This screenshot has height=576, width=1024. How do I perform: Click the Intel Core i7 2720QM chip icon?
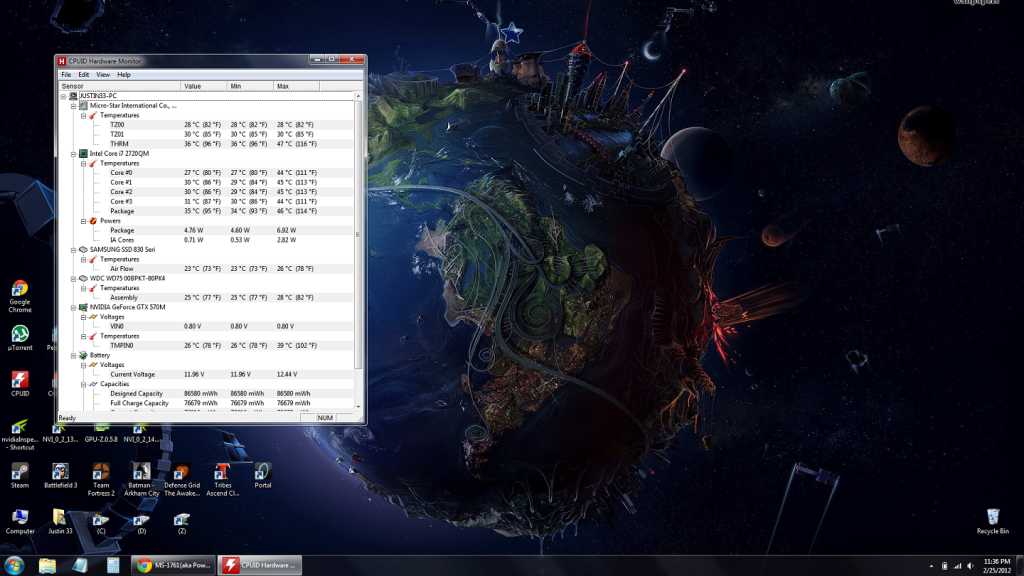point(83,153)
